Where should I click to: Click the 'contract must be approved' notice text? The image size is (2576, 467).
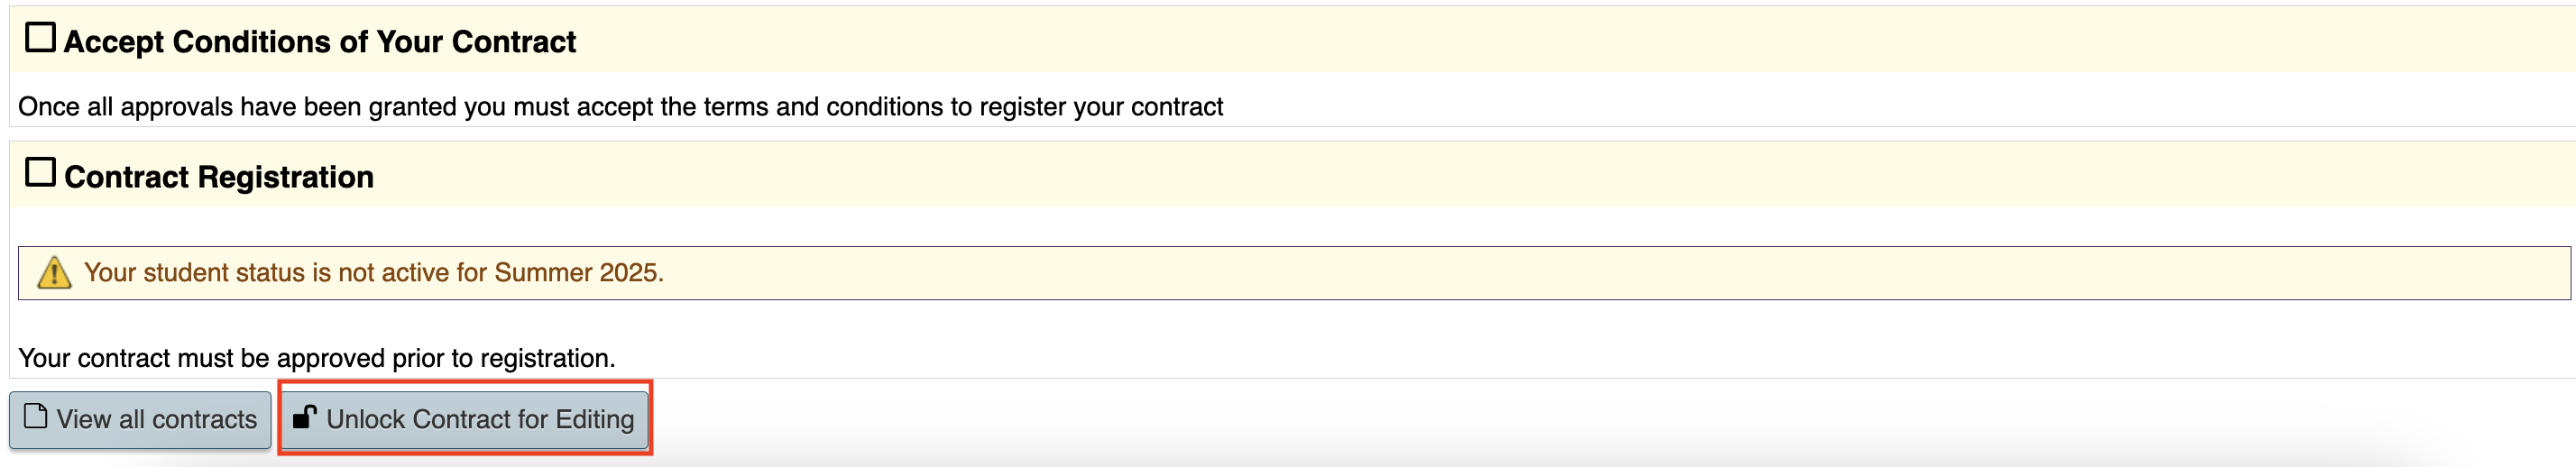(x=316, y=358)
